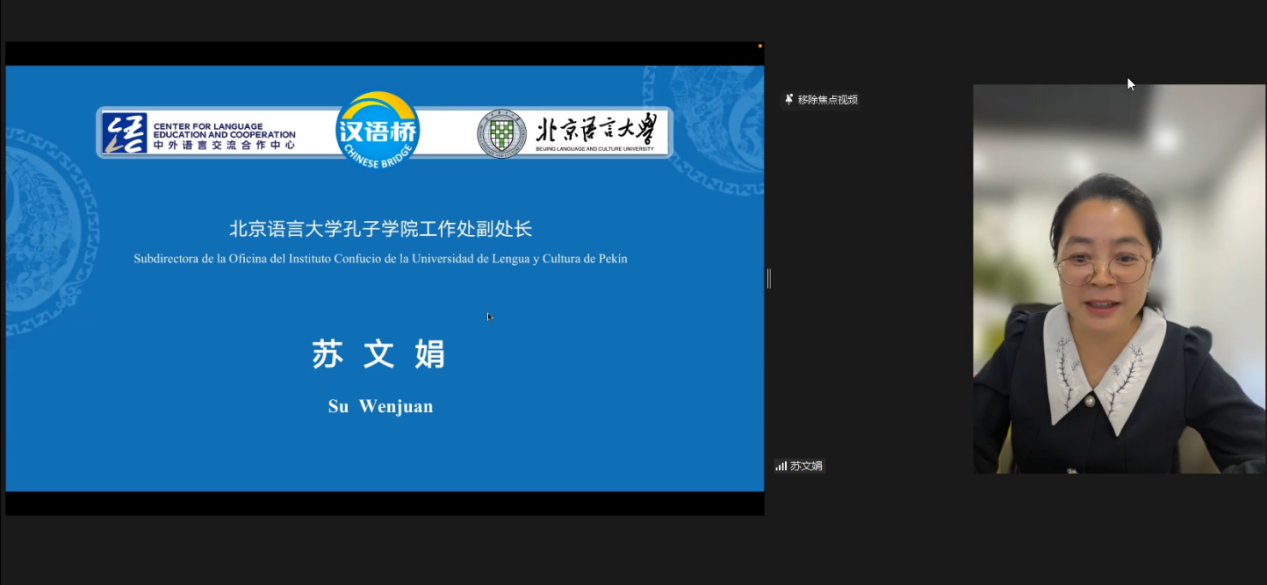This screenshot has height=585, width=1267.
Task: Click the 北京语言大学 calligraphy logo text
Action: (597, 129)
